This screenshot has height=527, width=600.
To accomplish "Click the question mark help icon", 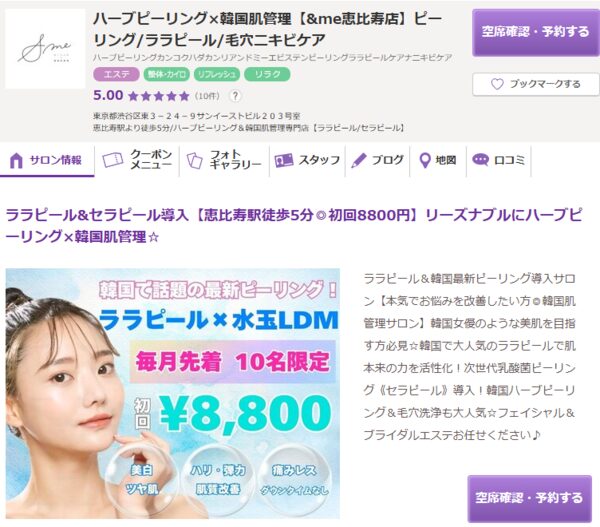I will pyautogui.click(x=235, y=96).
